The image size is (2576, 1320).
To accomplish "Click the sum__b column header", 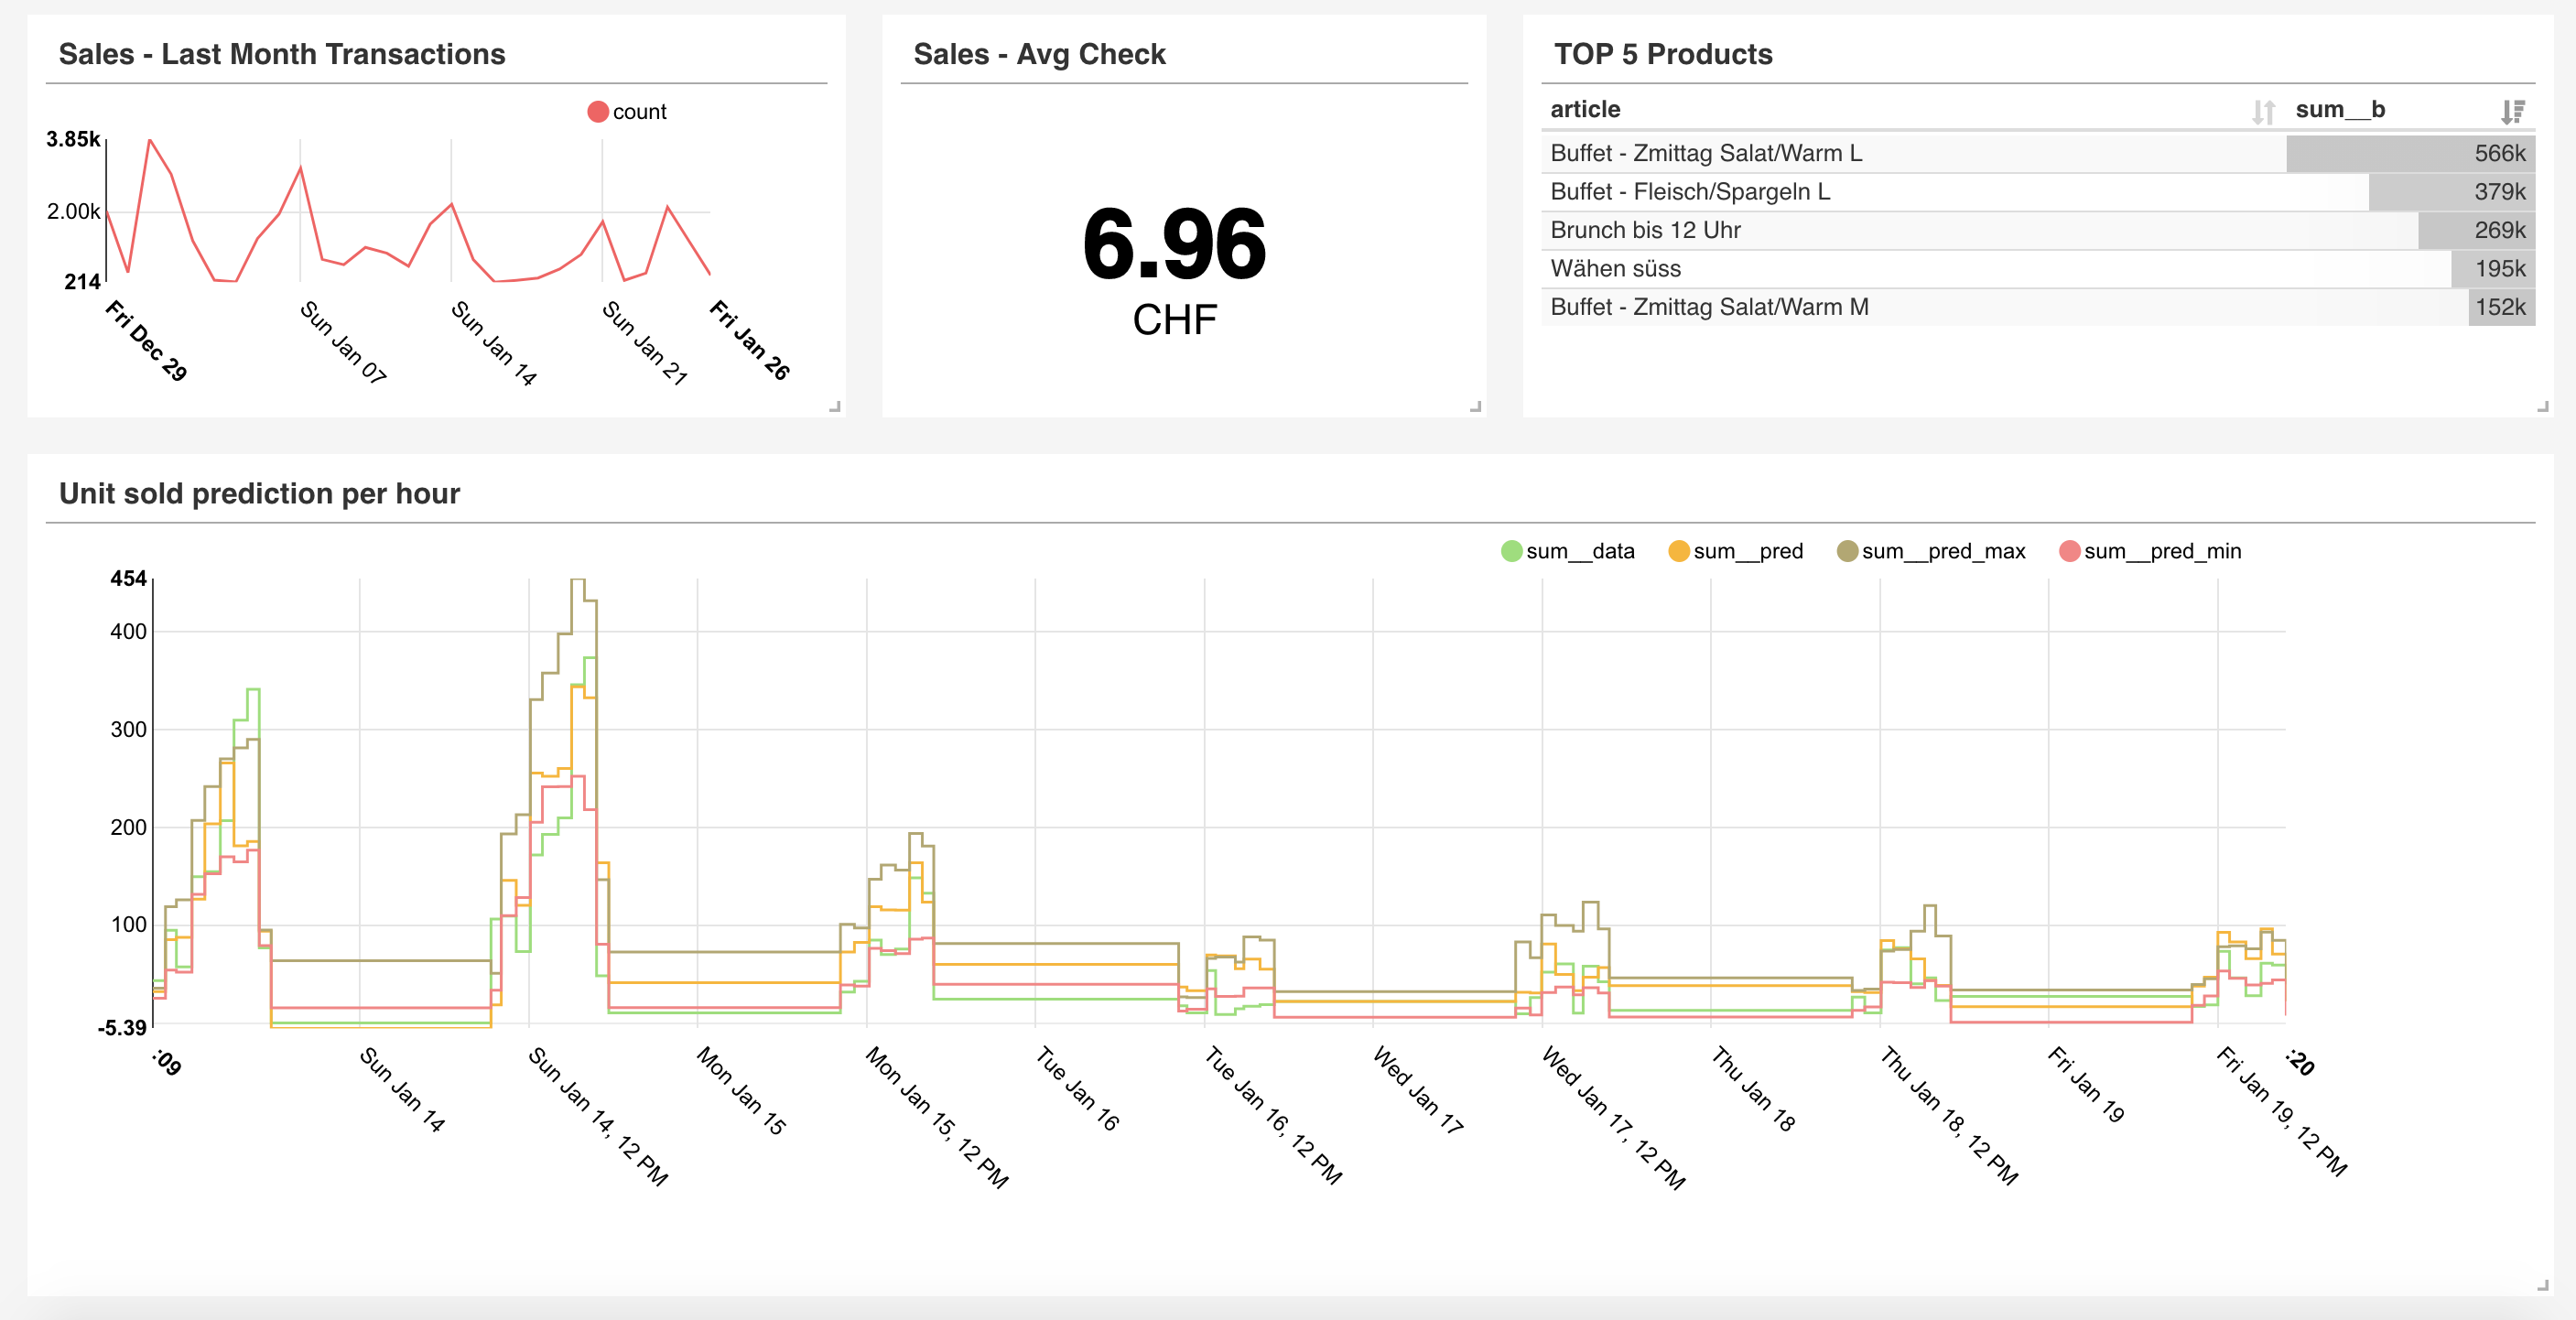I will point(2339,109).
